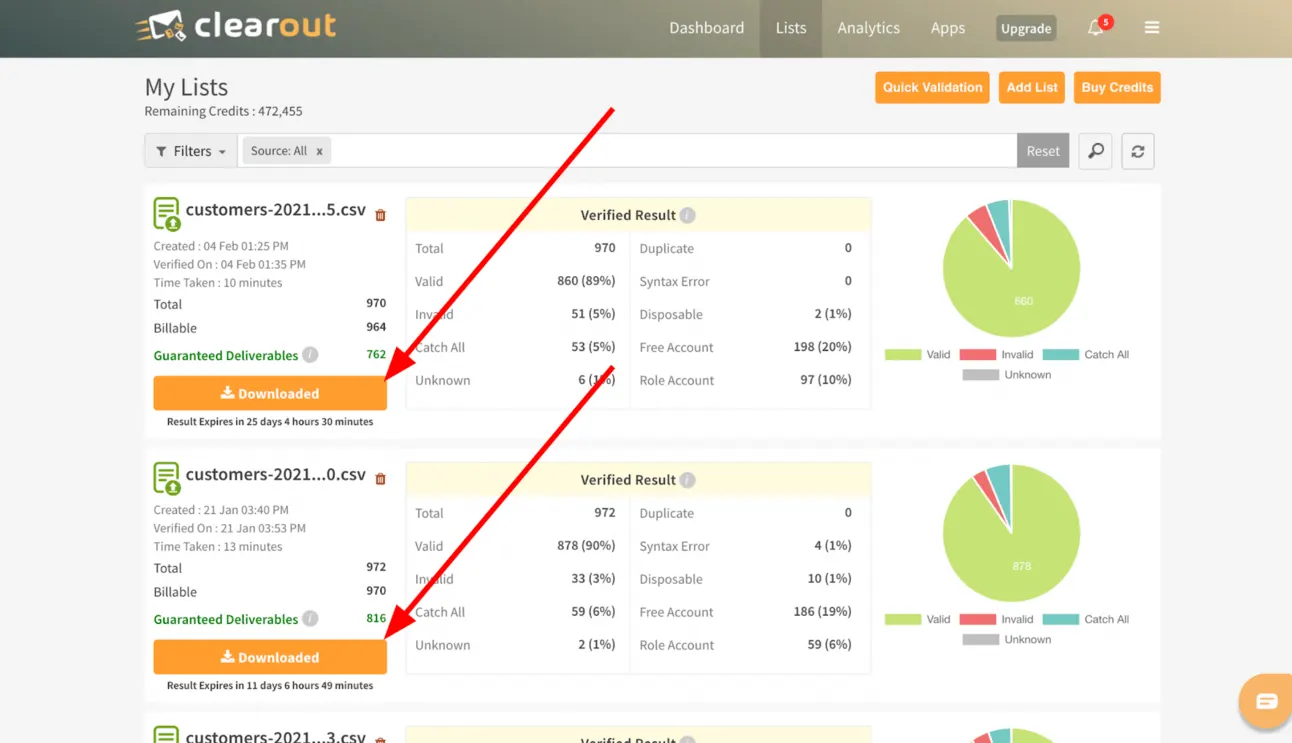Screen dimensions: 1292x743
Task: Switch to the Analytics tab
Action: click(869, 28)
